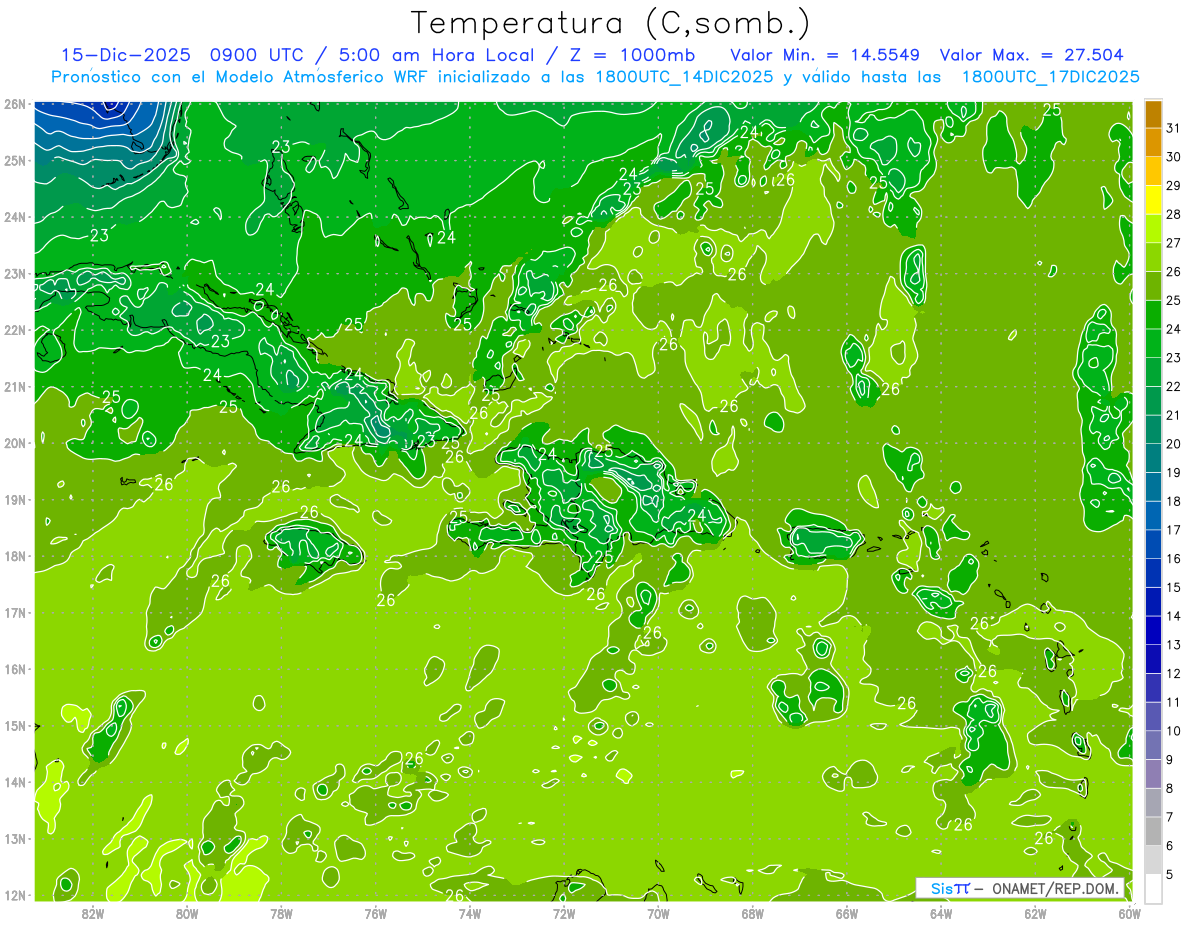Click the 70W longitude axis label
This screenshot has height=927, width=1200.
[x=658, y=913]
